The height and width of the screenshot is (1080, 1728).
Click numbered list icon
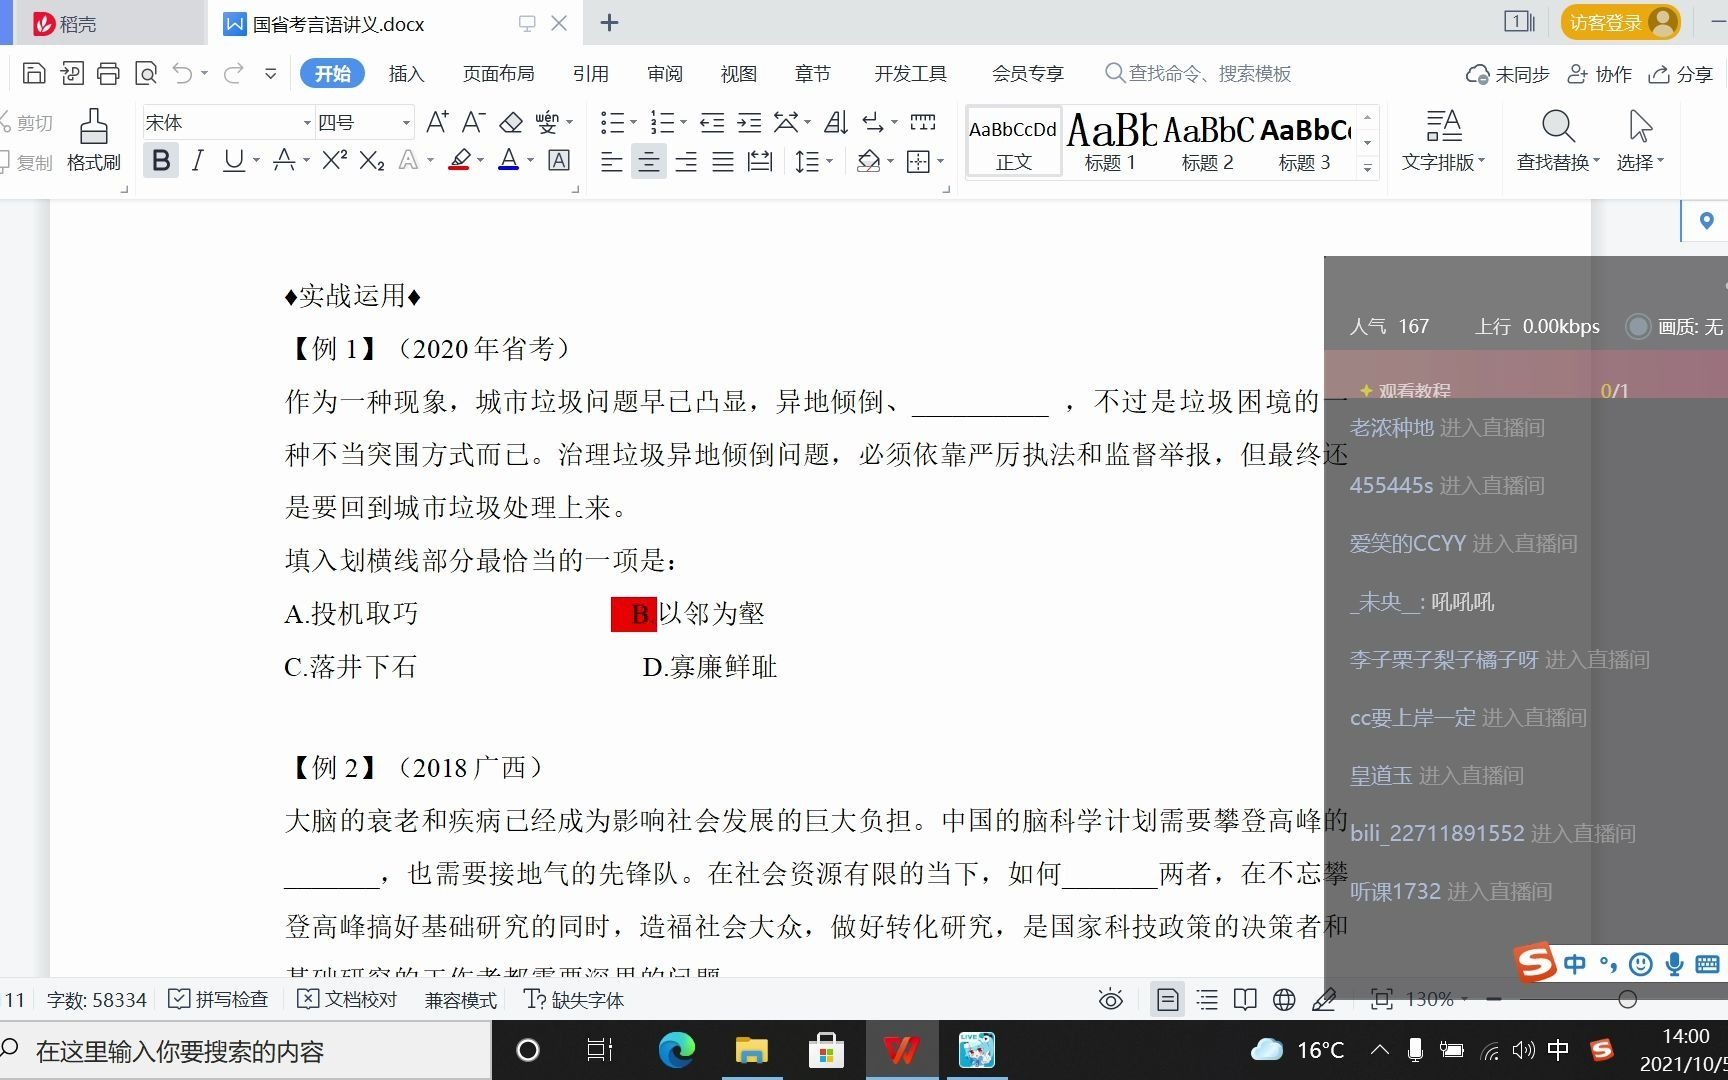click(662, 122)
